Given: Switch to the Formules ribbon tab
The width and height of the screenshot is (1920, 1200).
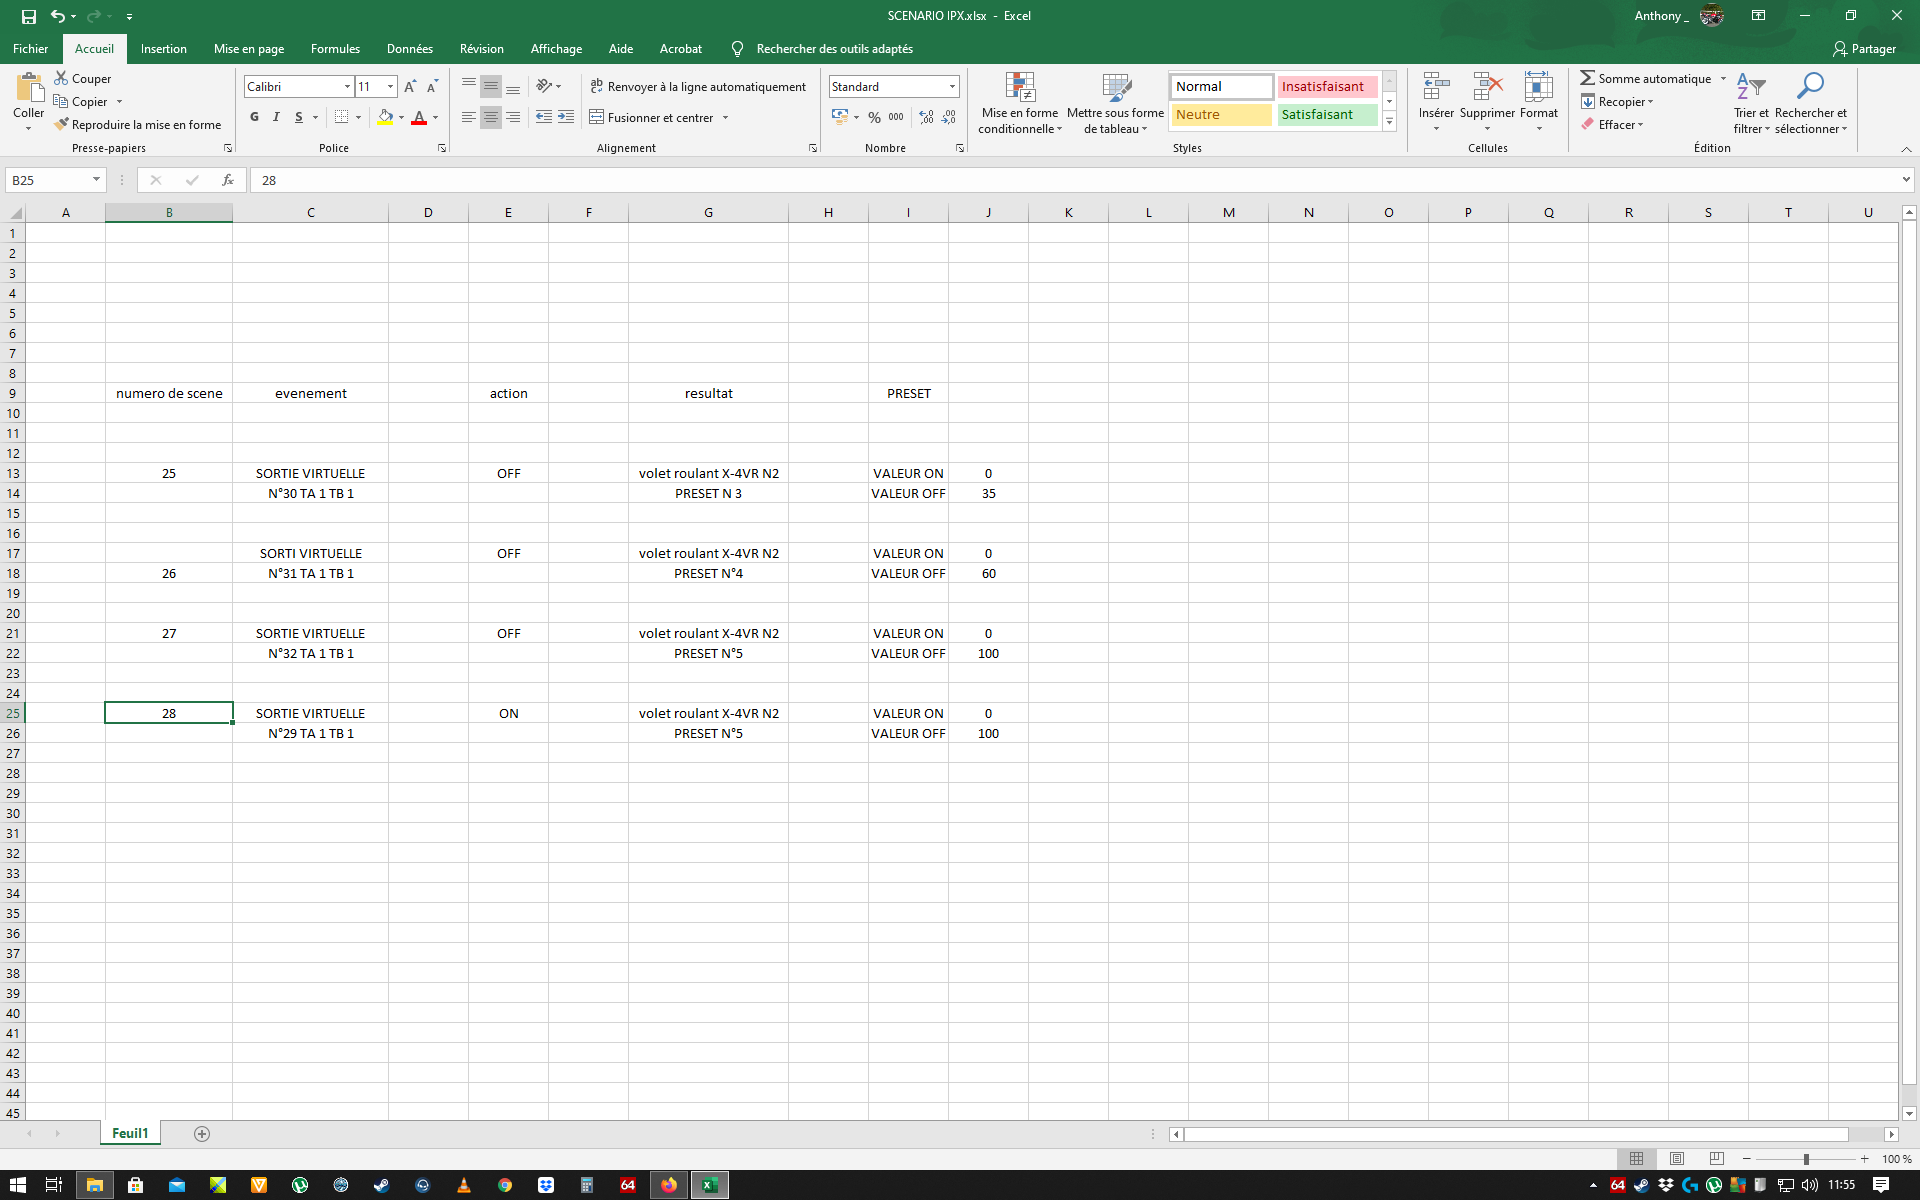Looking at the screenshot, I should (335, 49).
